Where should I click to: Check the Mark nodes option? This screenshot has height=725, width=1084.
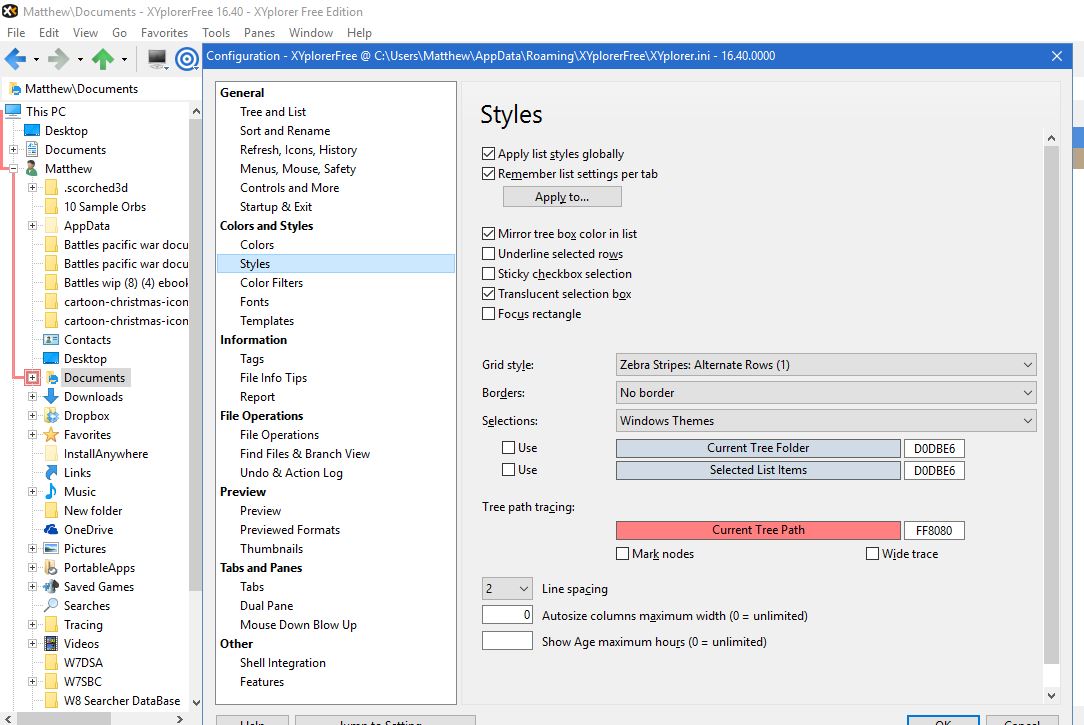(622, 553)
